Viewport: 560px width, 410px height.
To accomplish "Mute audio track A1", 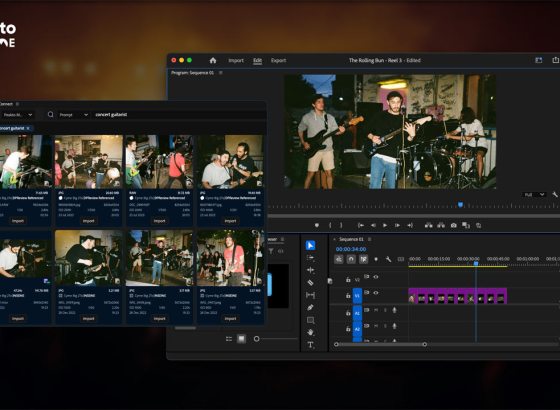I will click(376, 310).
